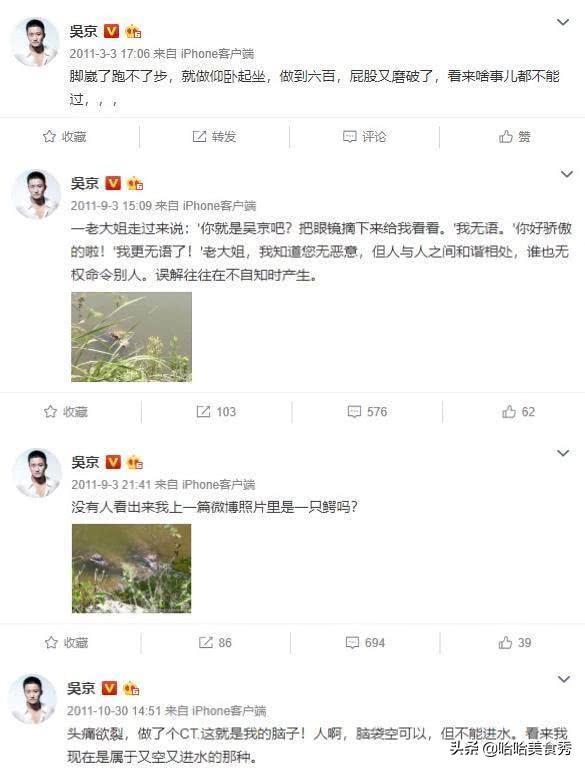This screenshot has height=769, width=585.
Task: Favorite the first post with the 收藏 star
Action: (65, 136)
